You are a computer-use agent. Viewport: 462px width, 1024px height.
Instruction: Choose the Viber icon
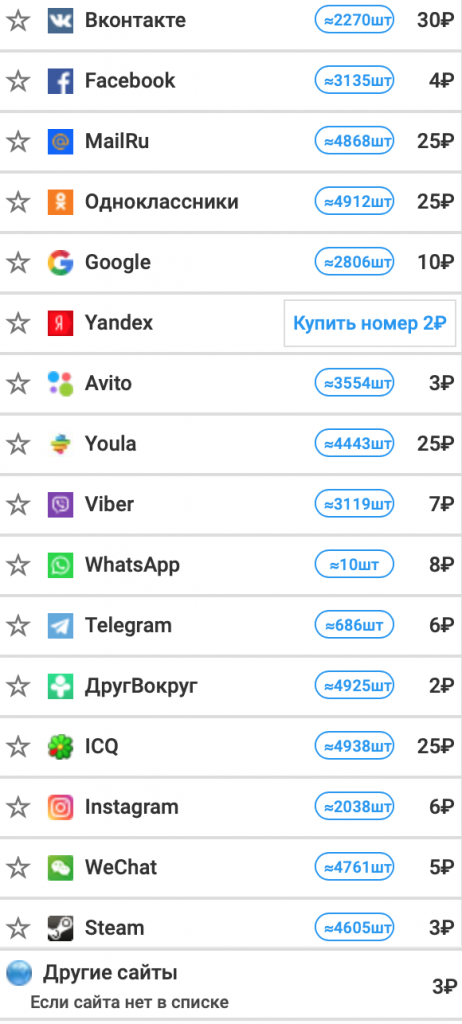(x=60, y=505)
